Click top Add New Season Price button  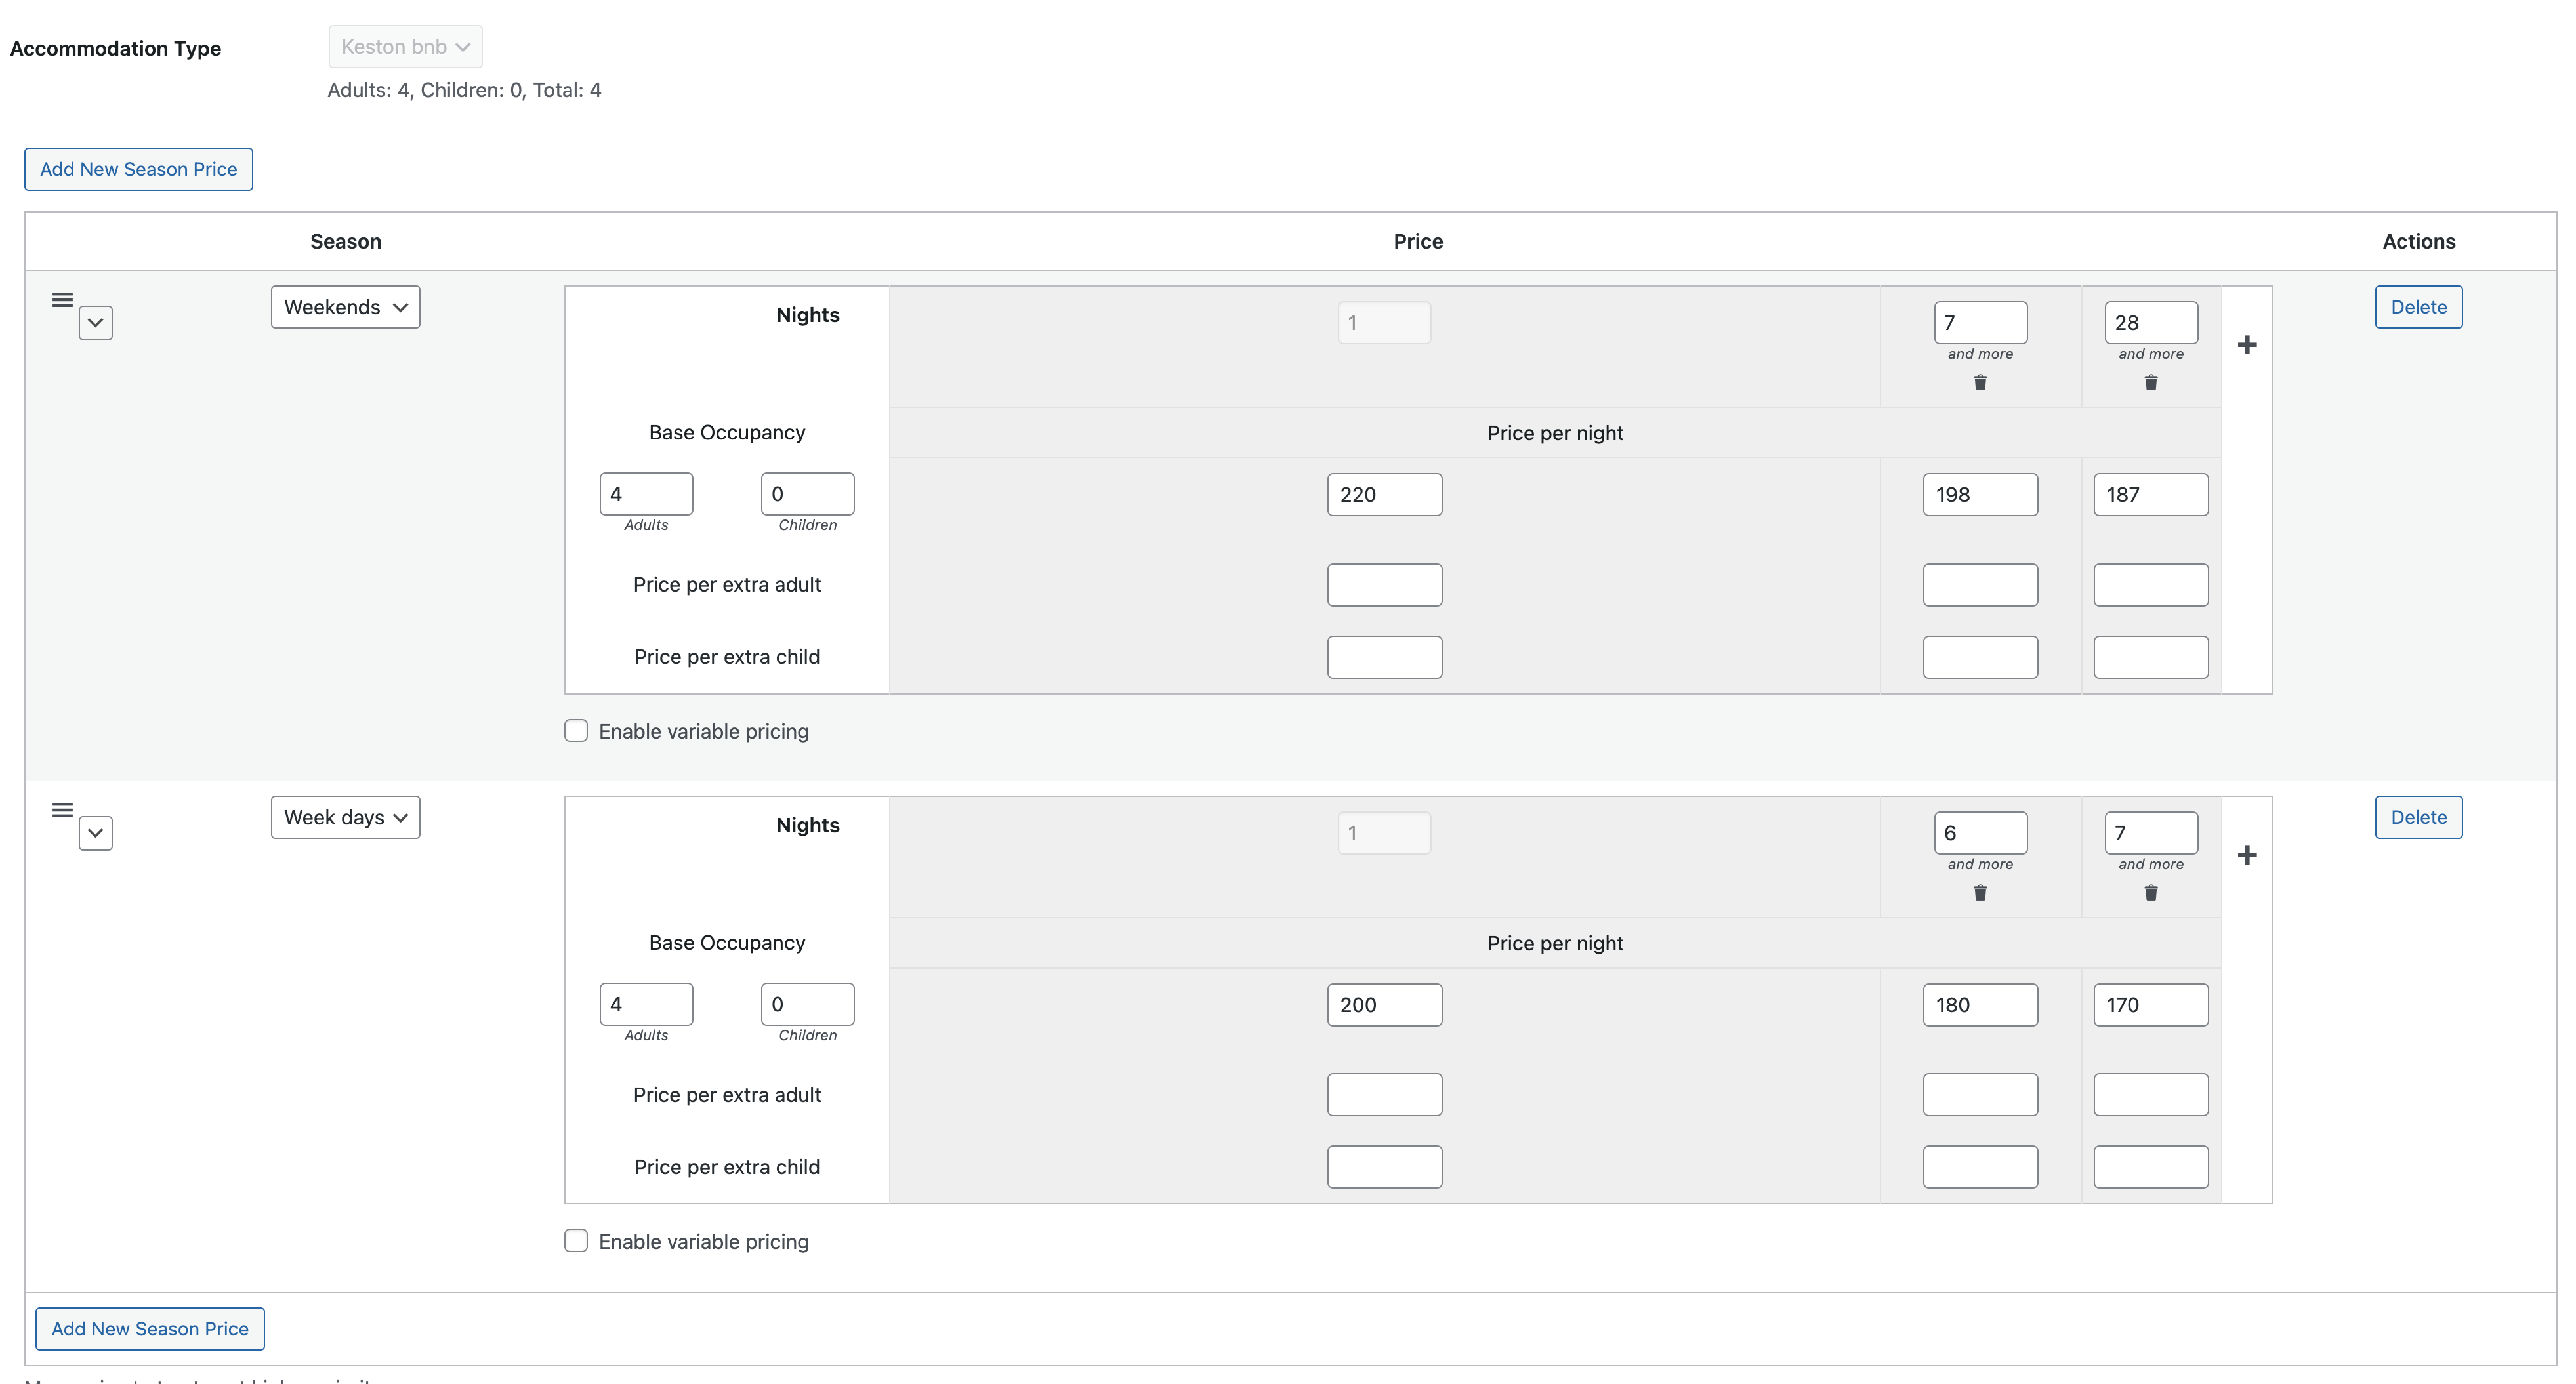(138, 169)
